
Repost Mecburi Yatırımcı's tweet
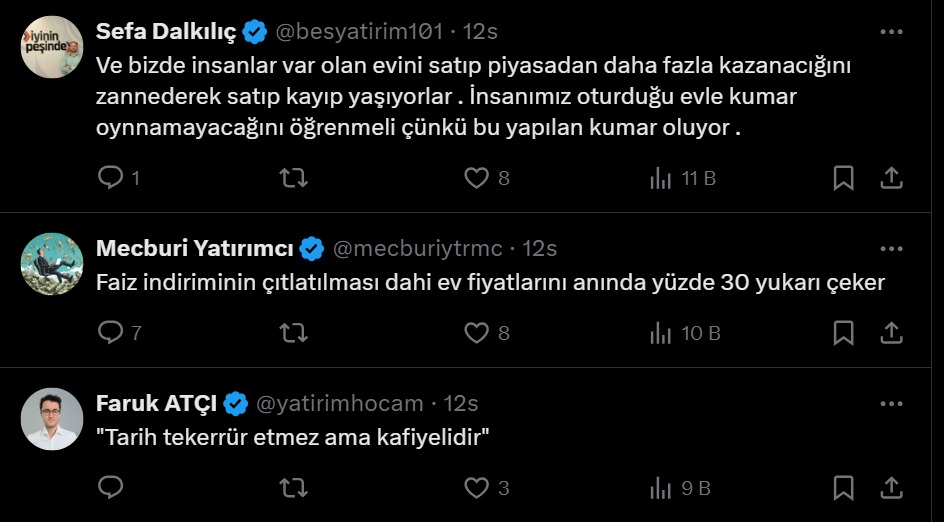292,333
